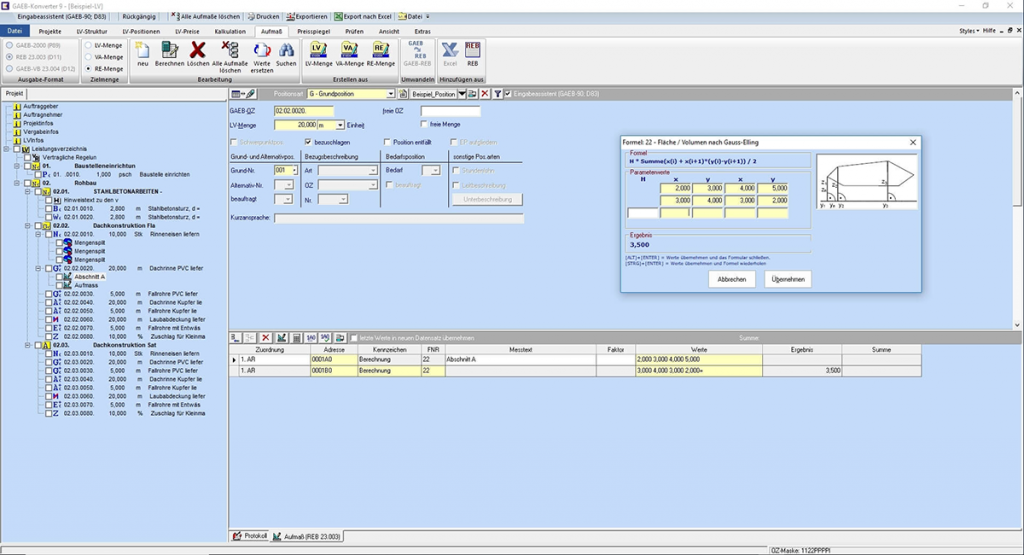Viewport: 1024px width, 555px height.
Task: Click the icon beside the Positionsart dropdown
Action: pos(403,94)
